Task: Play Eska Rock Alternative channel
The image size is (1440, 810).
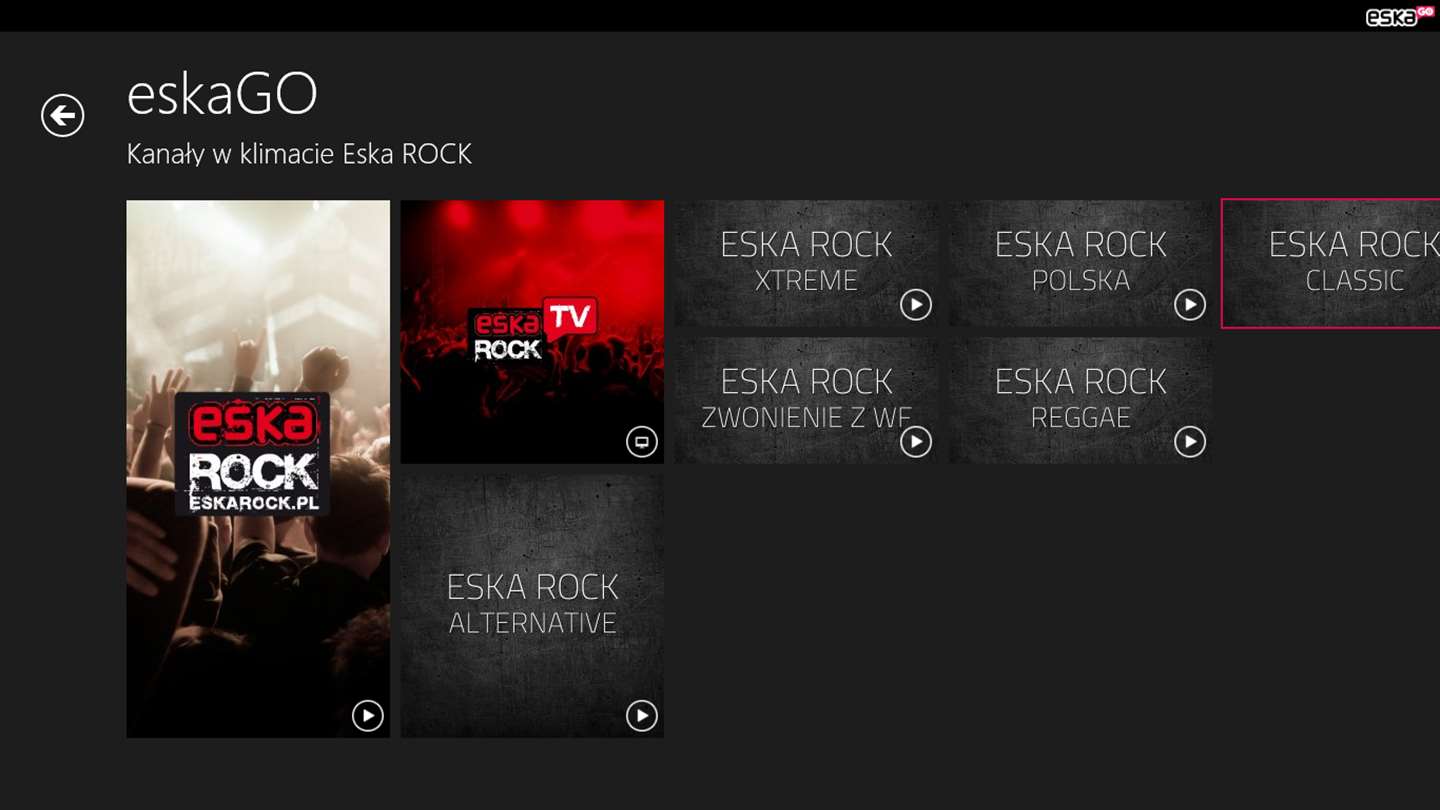Action: pyautogui.click(x=642, y=715)
